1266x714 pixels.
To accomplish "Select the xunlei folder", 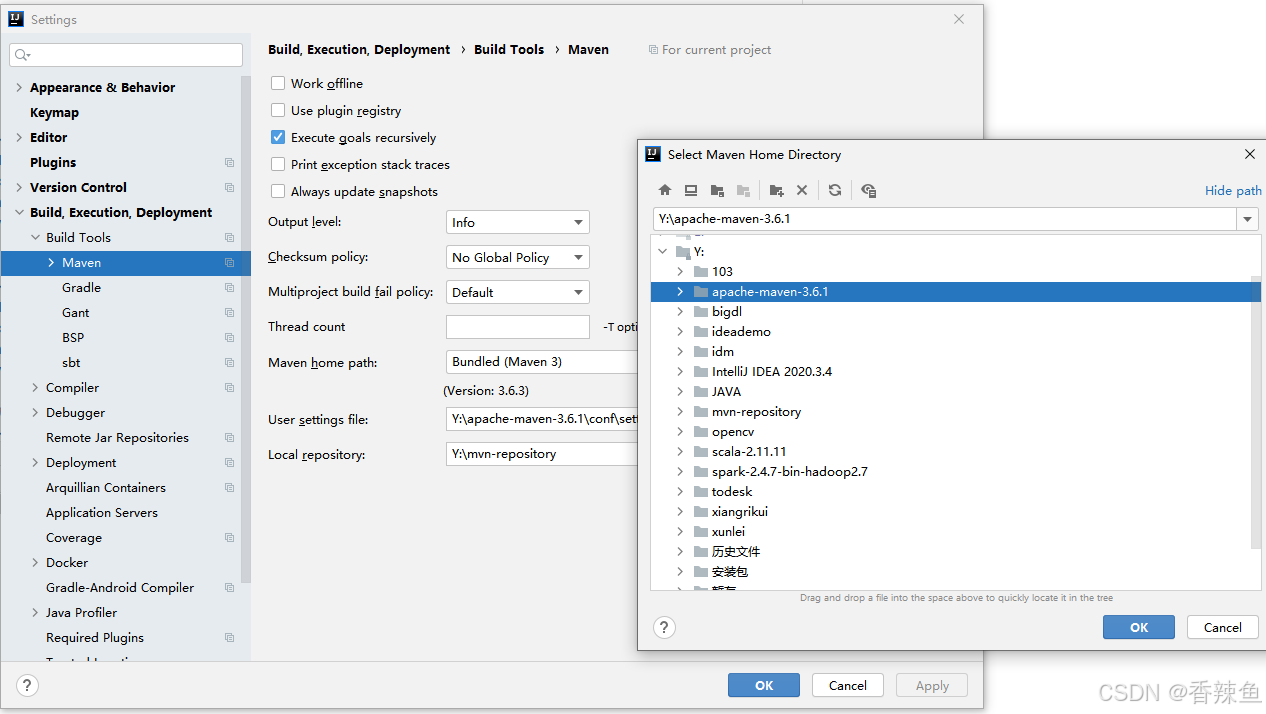I will tap(728, 532).
